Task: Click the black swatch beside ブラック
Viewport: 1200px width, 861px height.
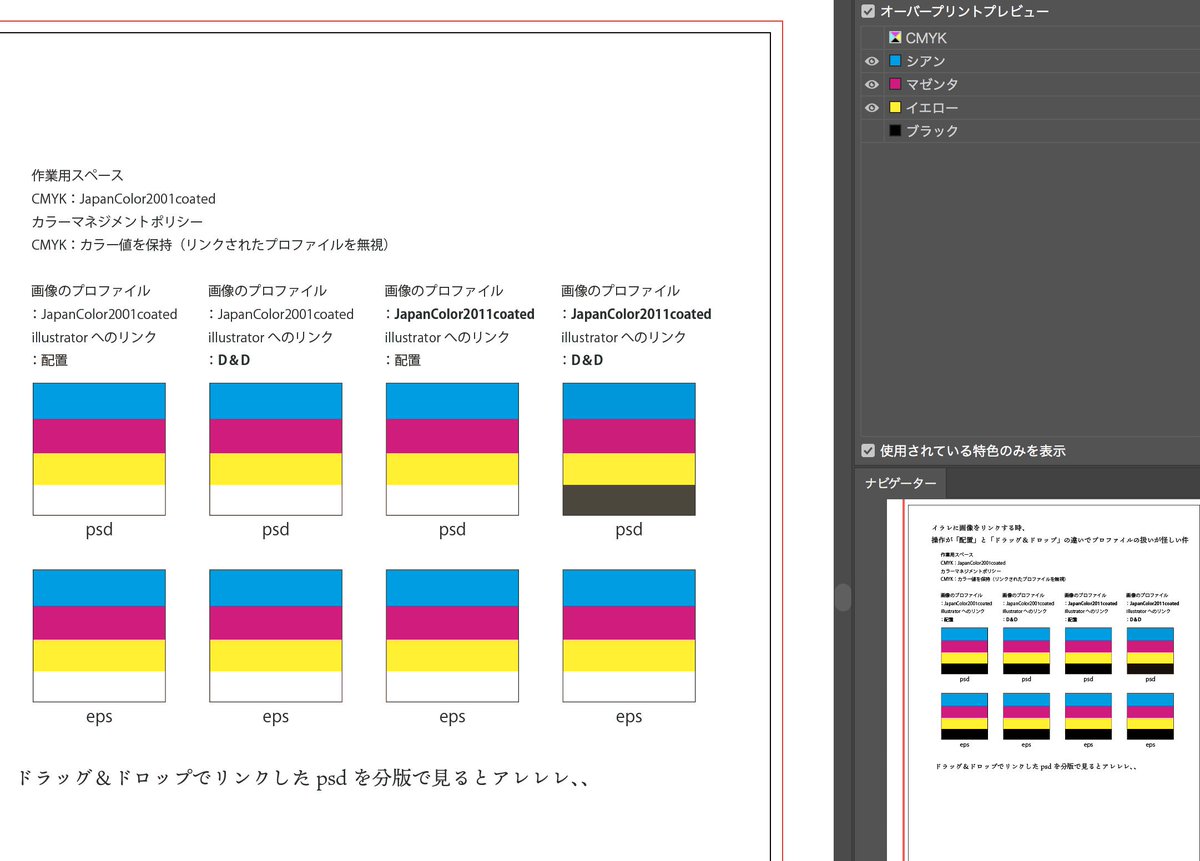Action: coord(895,130)
